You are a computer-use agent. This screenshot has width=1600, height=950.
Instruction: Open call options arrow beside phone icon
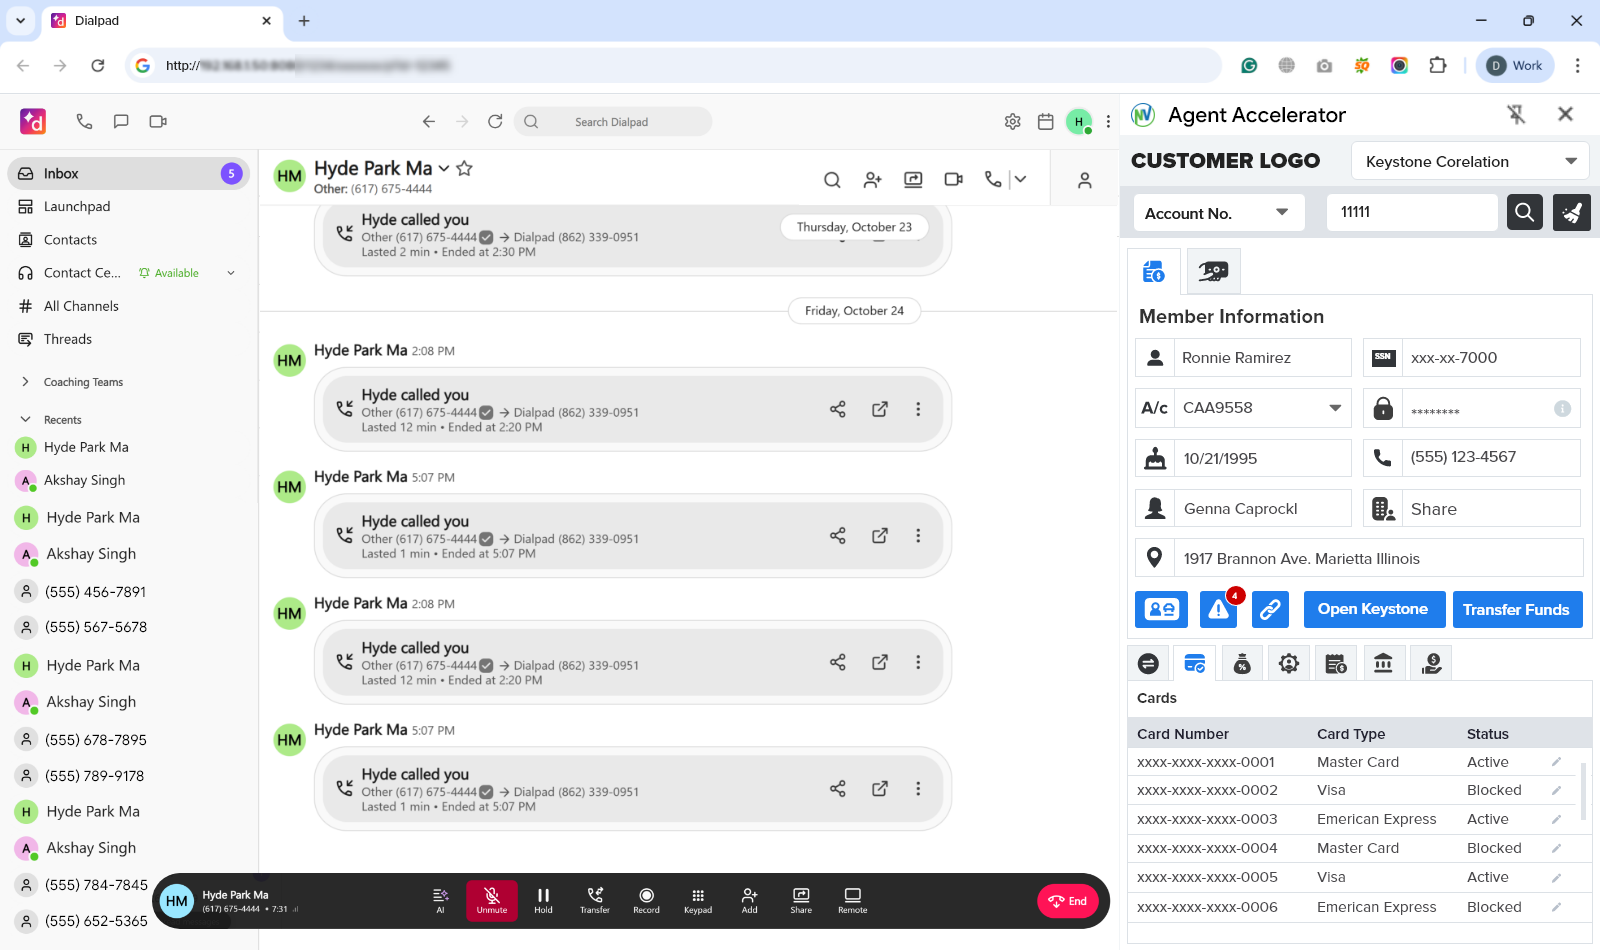[x=1020, y=179]
